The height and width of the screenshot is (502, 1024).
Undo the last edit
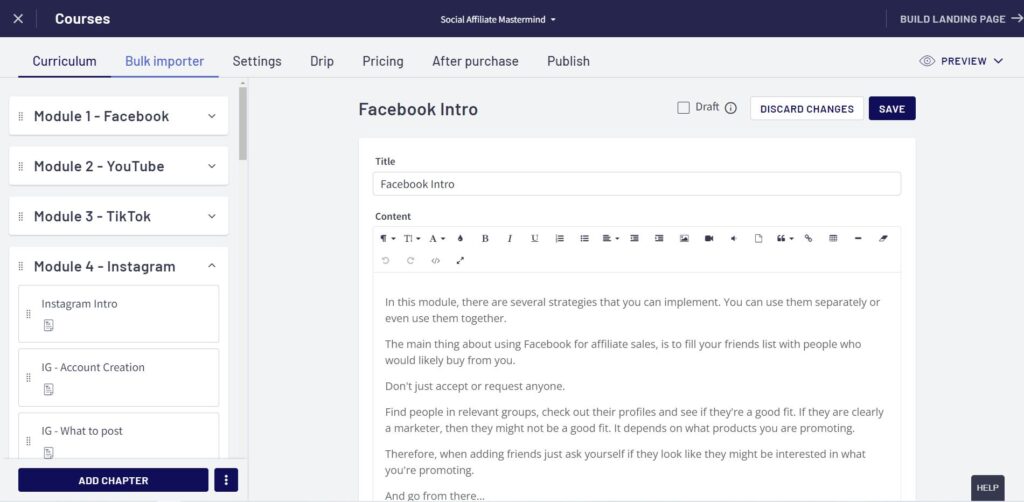[x=385, y=260]
